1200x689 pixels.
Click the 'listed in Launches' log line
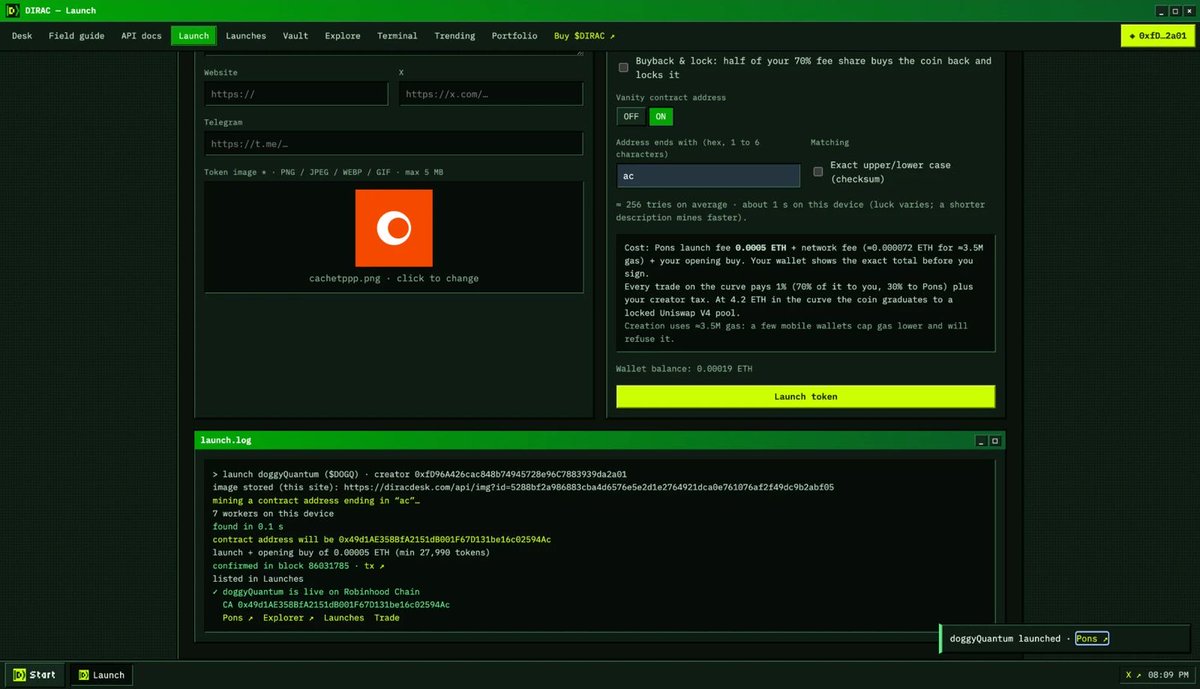point(260,578)
